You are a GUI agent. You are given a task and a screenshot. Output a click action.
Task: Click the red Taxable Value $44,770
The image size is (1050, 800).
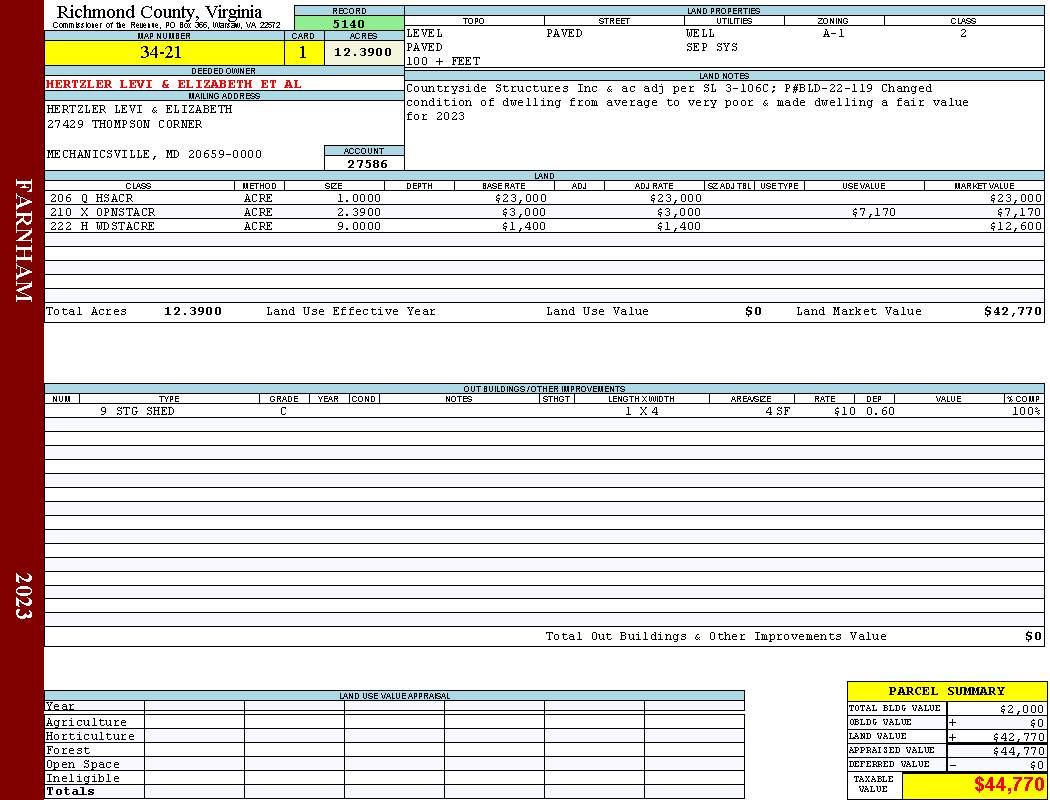pos(1008,784)
